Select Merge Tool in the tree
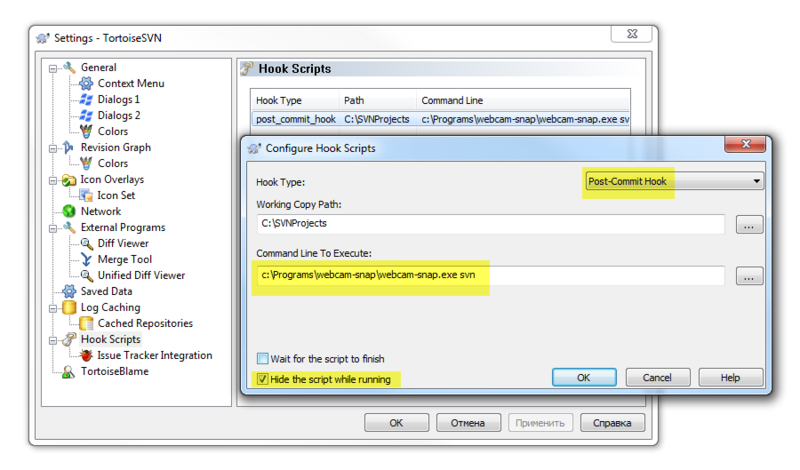This screenshot has height=470, width=800. [125, 259]
